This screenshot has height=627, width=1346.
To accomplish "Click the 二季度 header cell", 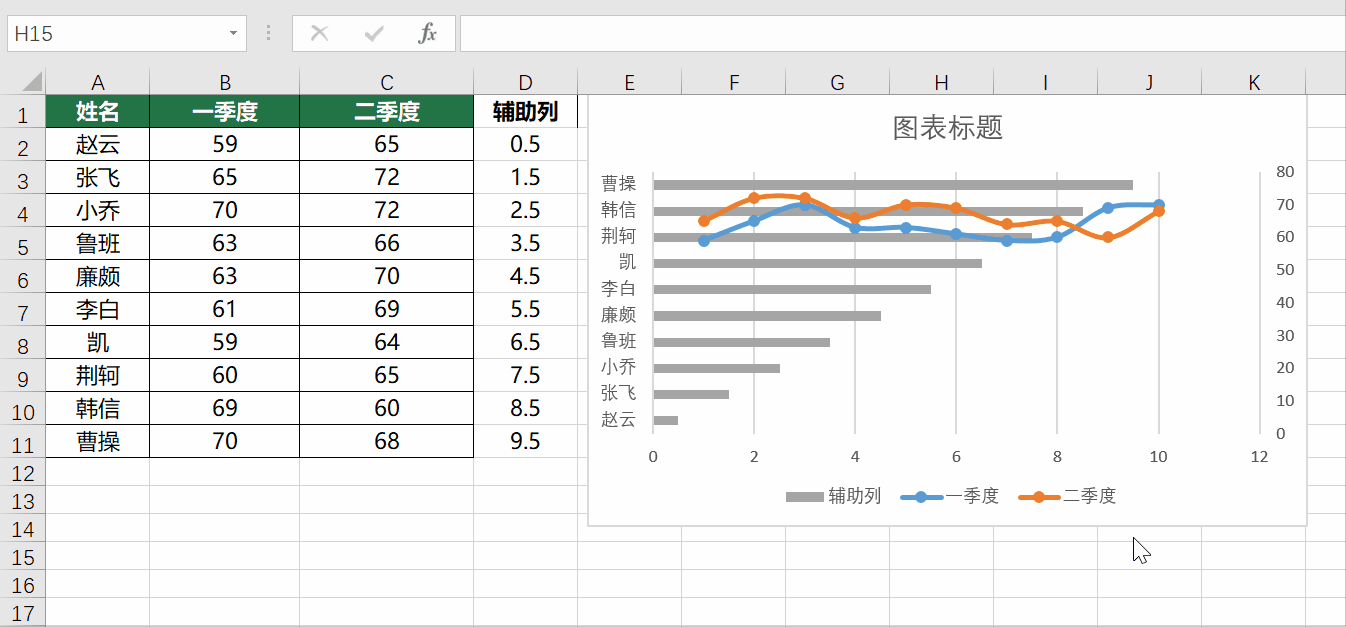I will 387,112.
